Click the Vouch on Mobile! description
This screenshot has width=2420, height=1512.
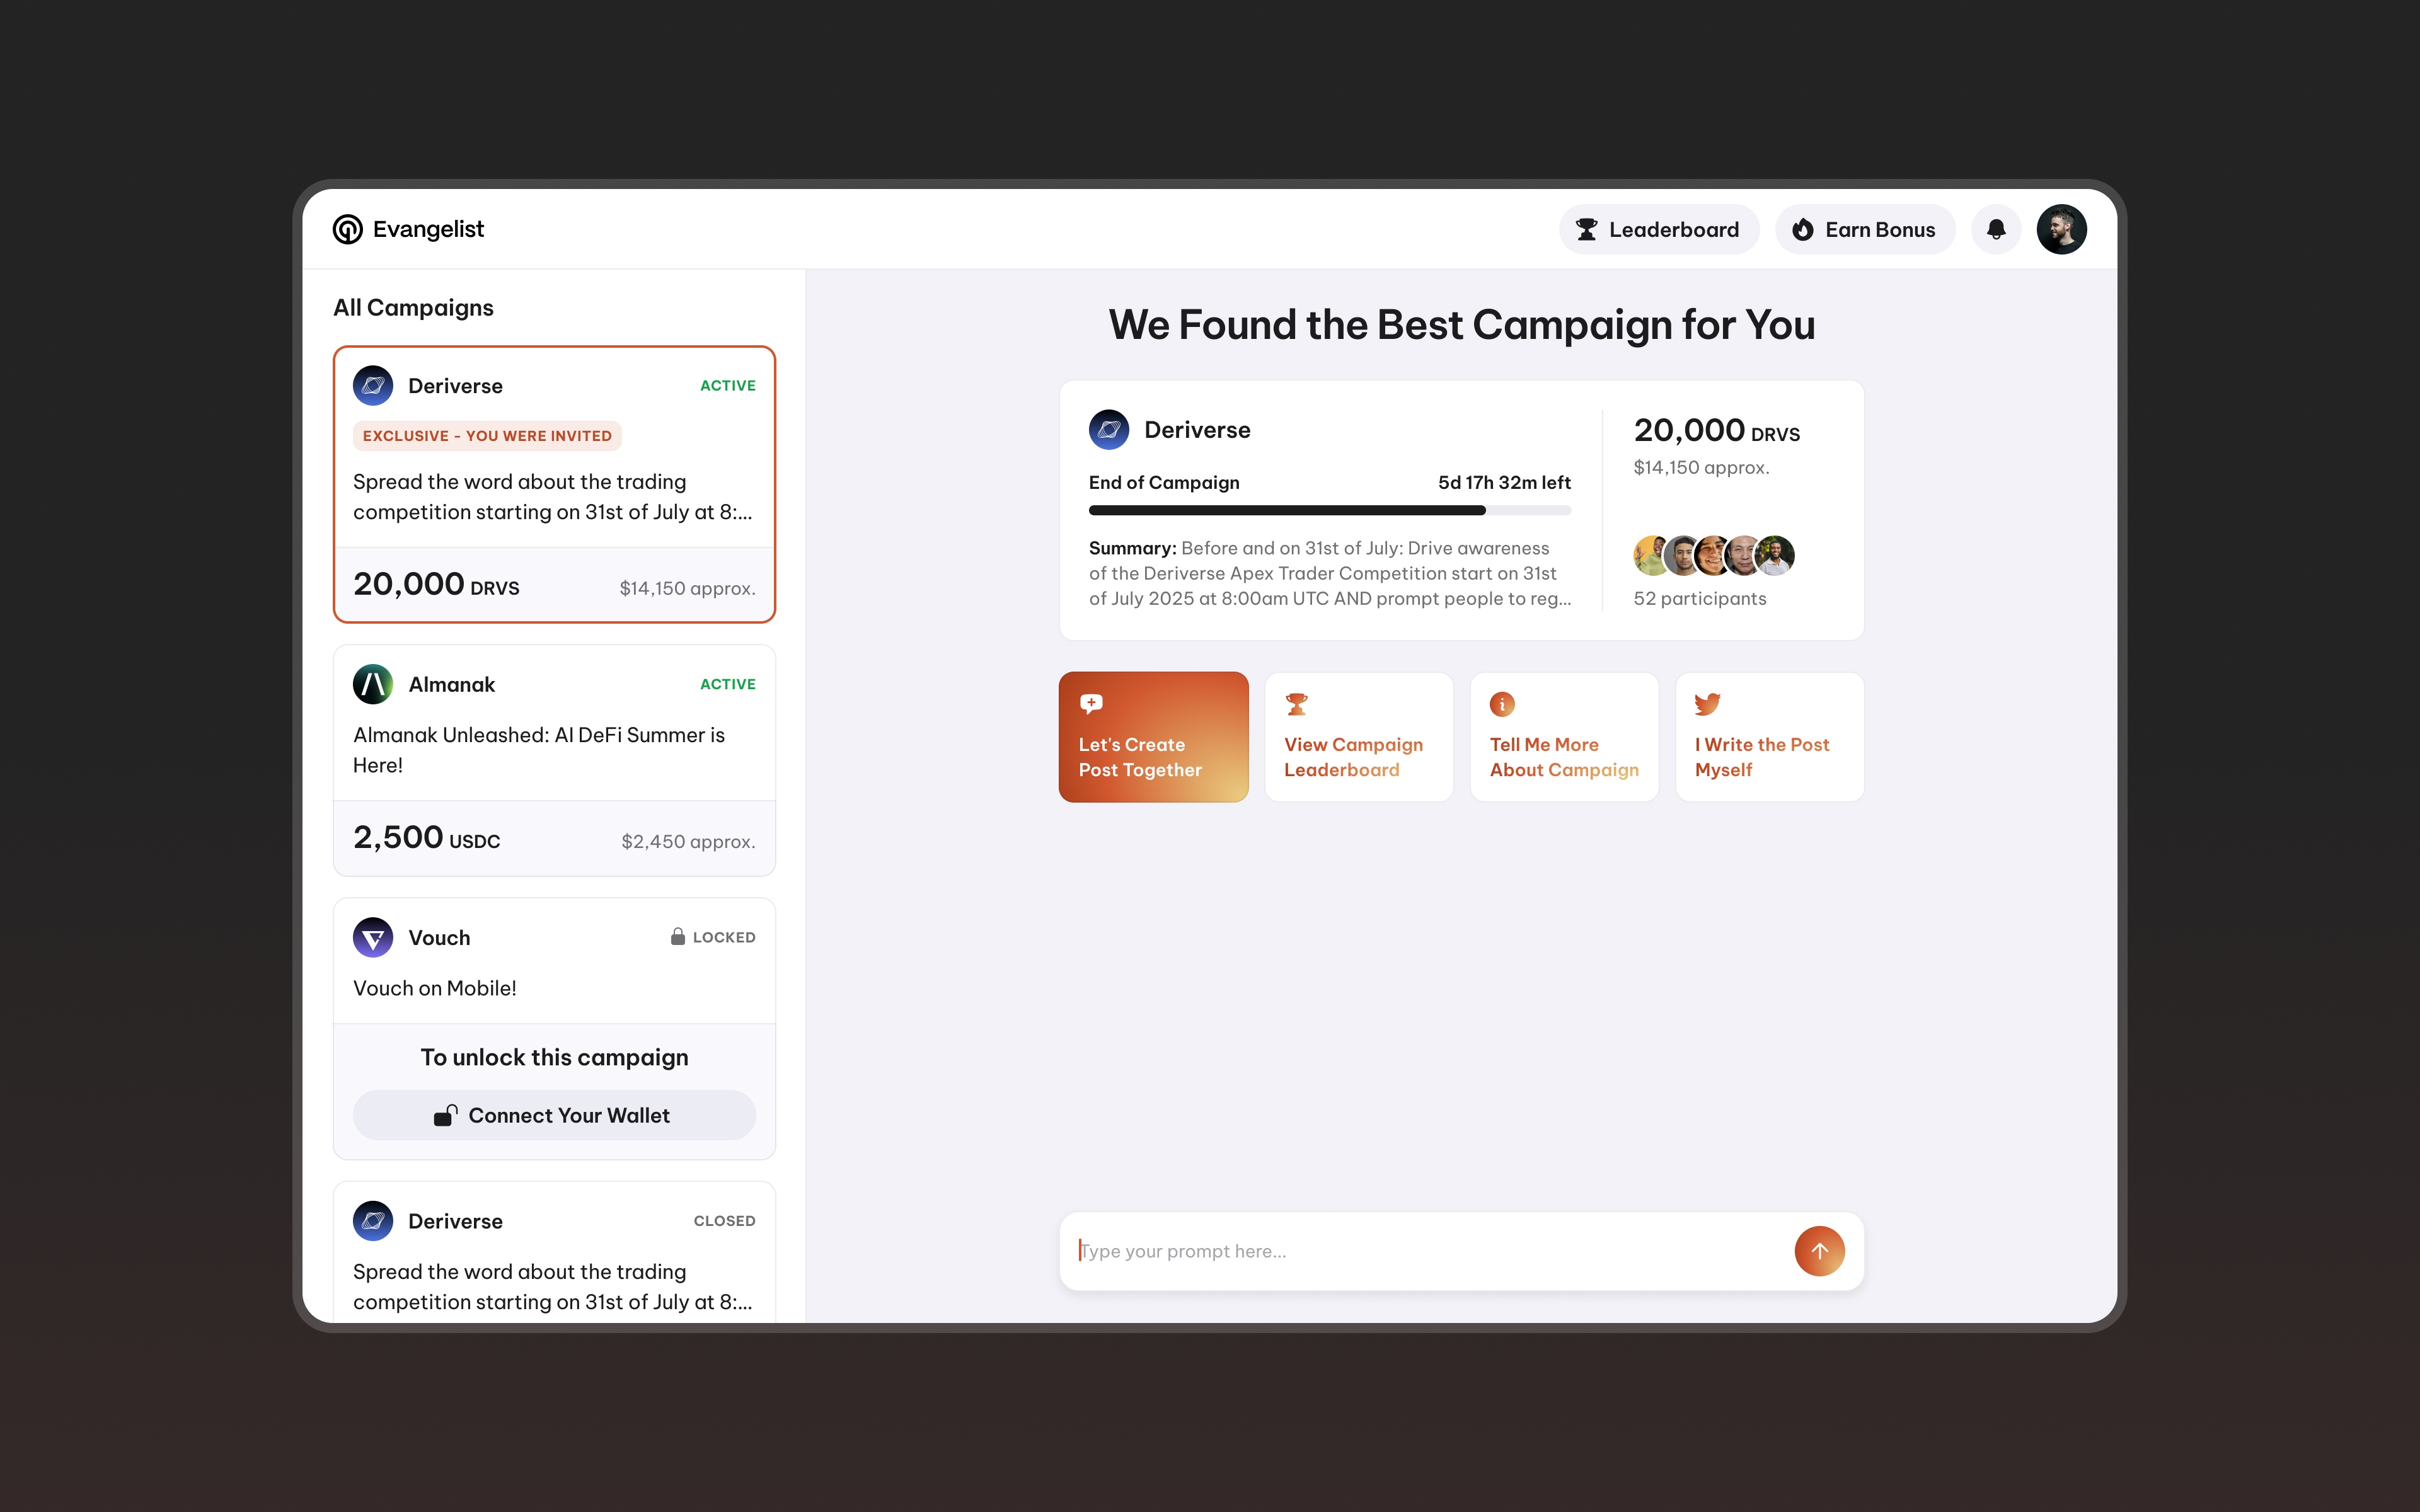point(434,988)
